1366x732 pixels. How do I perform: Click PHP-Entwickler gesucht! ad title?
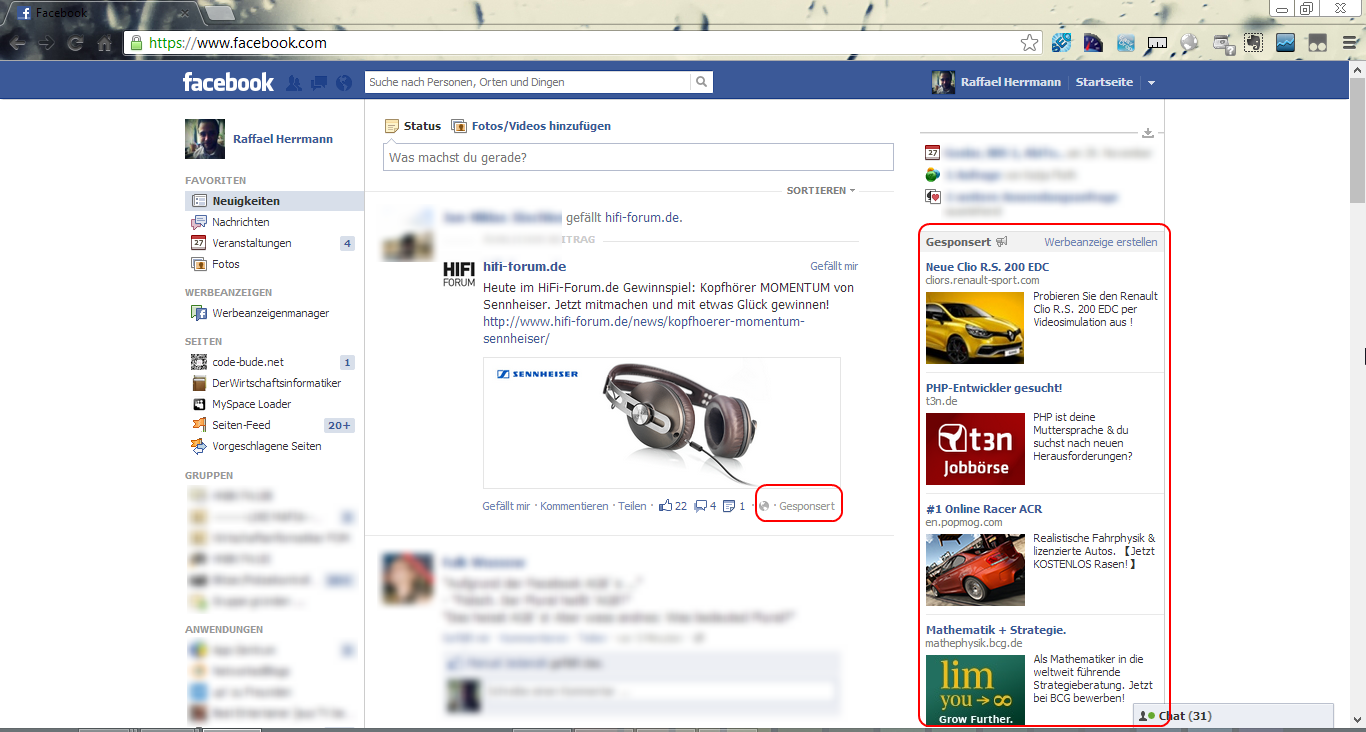994,388
